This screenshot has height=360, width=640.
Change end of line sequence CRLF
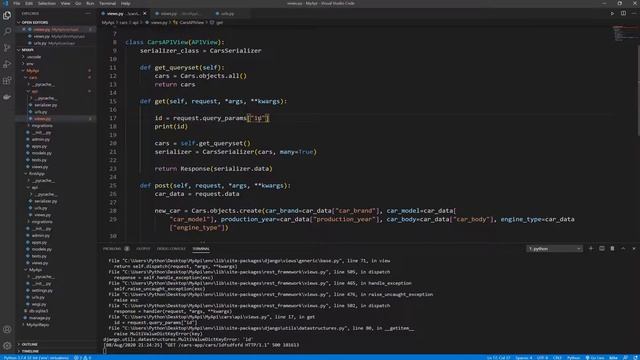[557, 358]
